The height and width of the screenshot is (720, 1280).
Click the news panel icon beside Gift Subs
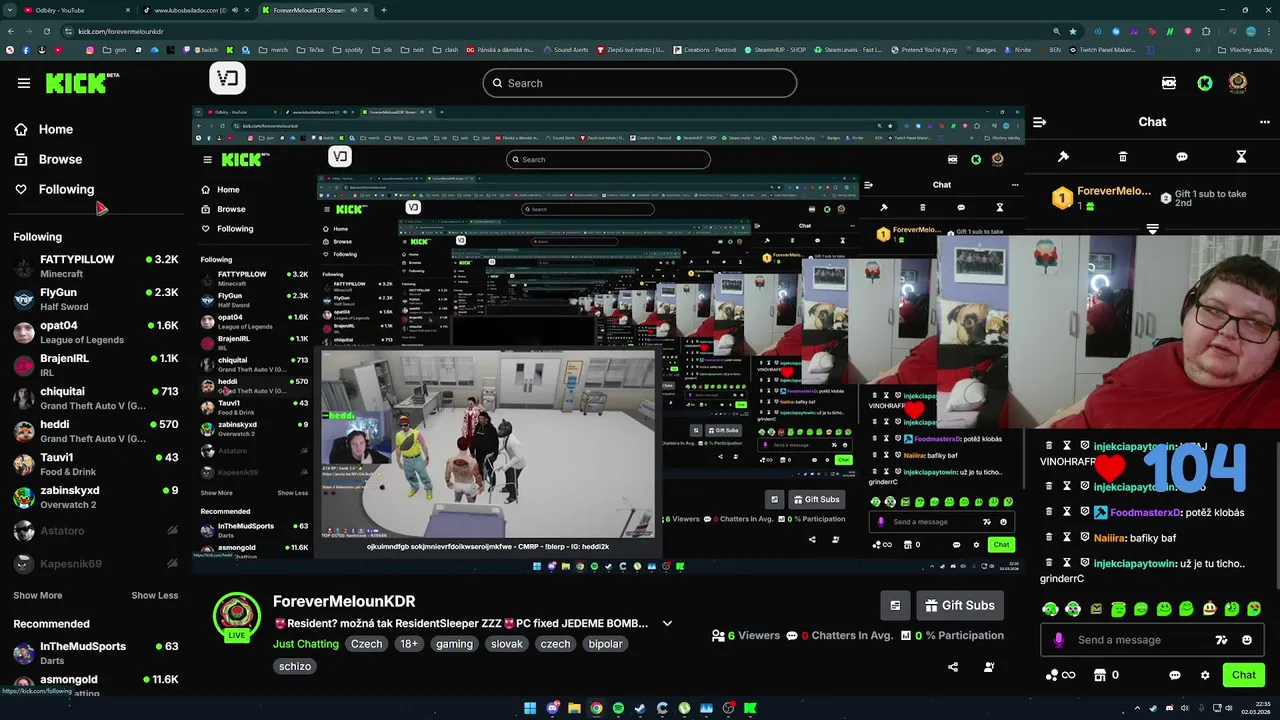point(895,605)
